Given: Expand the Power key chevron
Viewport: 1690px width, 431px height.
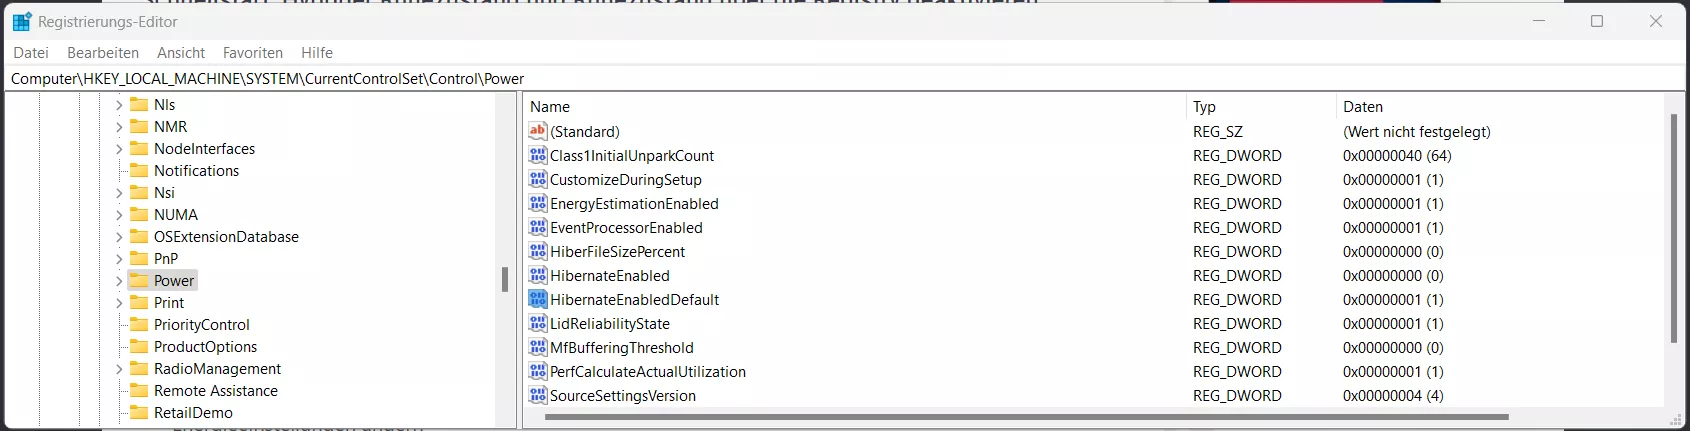Looking at the screenshot, I should (x=119, y=280).
